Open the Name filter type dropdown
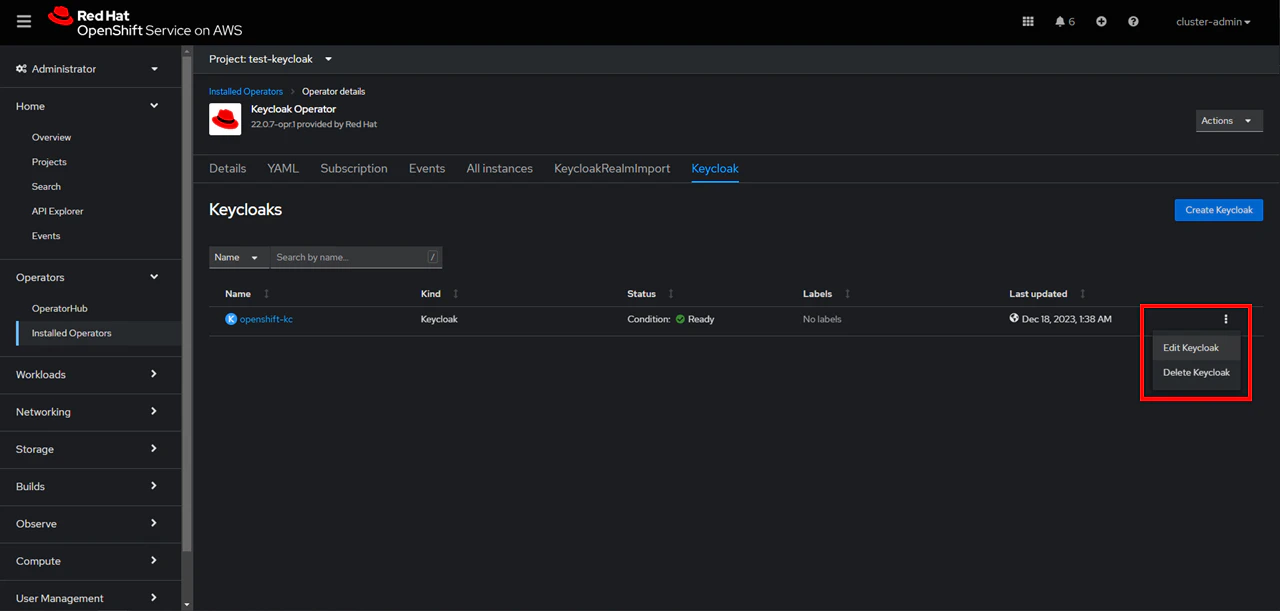Image resolution: width=1280 pixels, height=611 pixels. pyautogui.click(x=239, y=257)
